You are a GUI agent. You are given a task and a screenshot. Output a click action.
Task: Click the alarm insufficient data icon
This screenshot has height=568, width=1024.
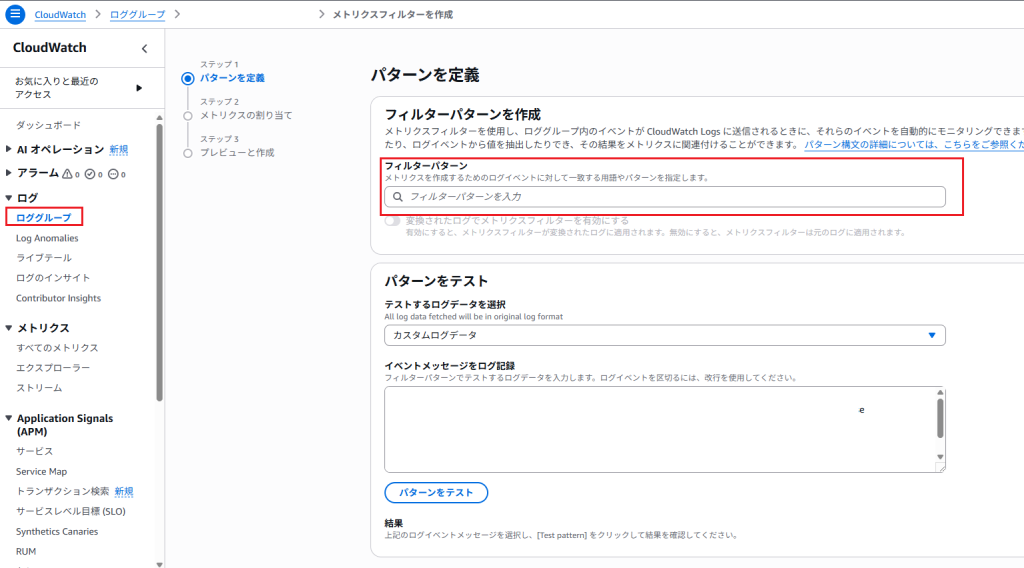[113, 174]
